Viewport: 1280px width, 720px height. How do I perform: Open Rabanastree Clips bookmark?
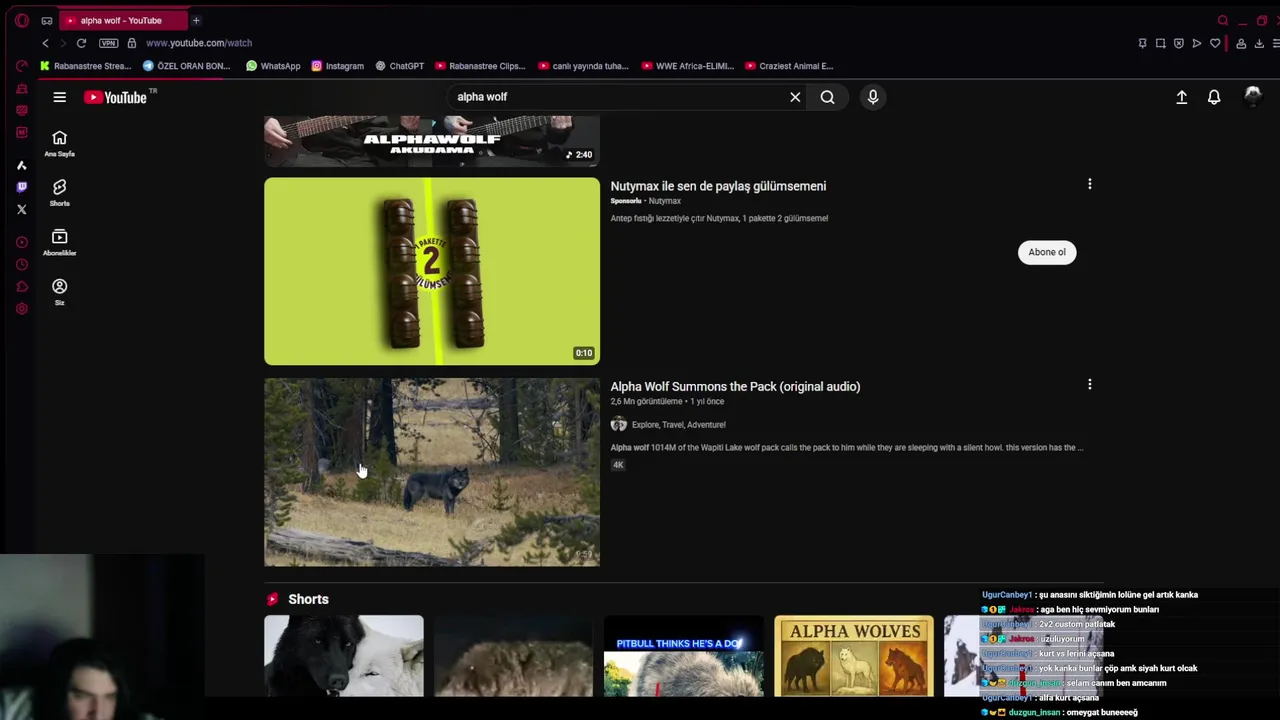tap(480, 66)
